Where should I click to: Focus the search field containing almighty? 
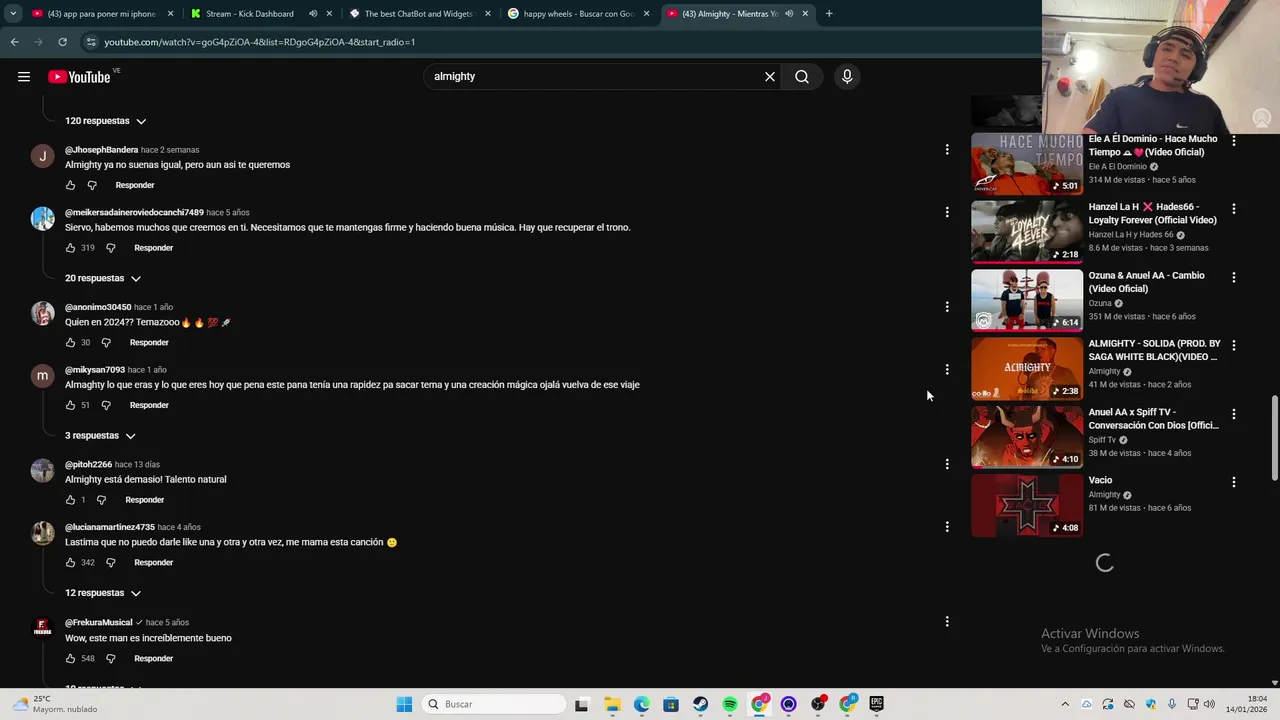point(593,77)
